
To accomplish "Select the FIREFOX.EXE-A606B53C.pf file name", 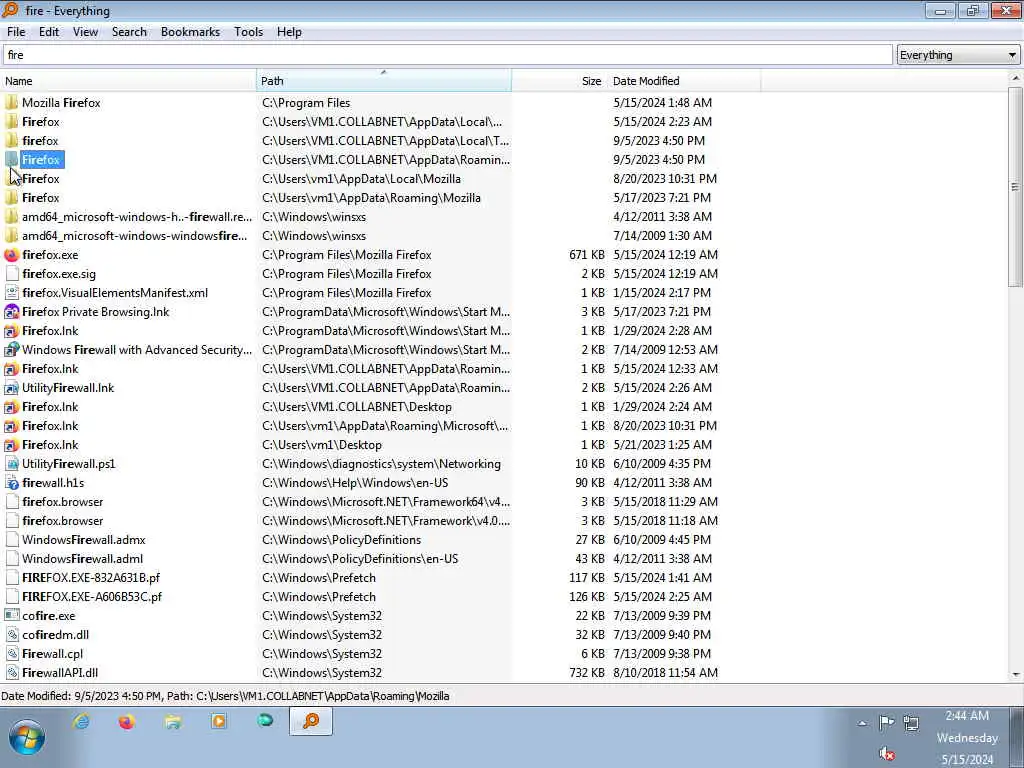I will point(92,597).
